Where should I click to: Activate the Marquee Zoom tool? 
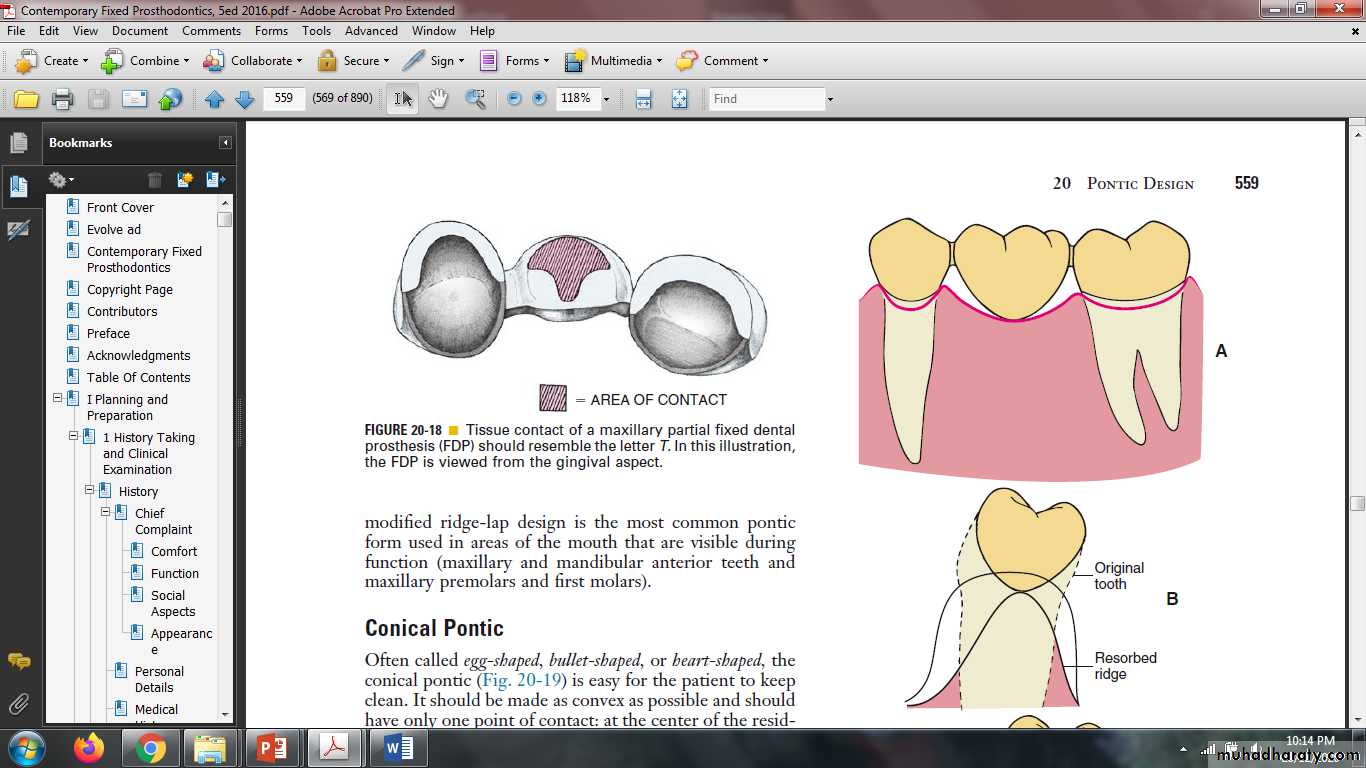coord(475,99)
